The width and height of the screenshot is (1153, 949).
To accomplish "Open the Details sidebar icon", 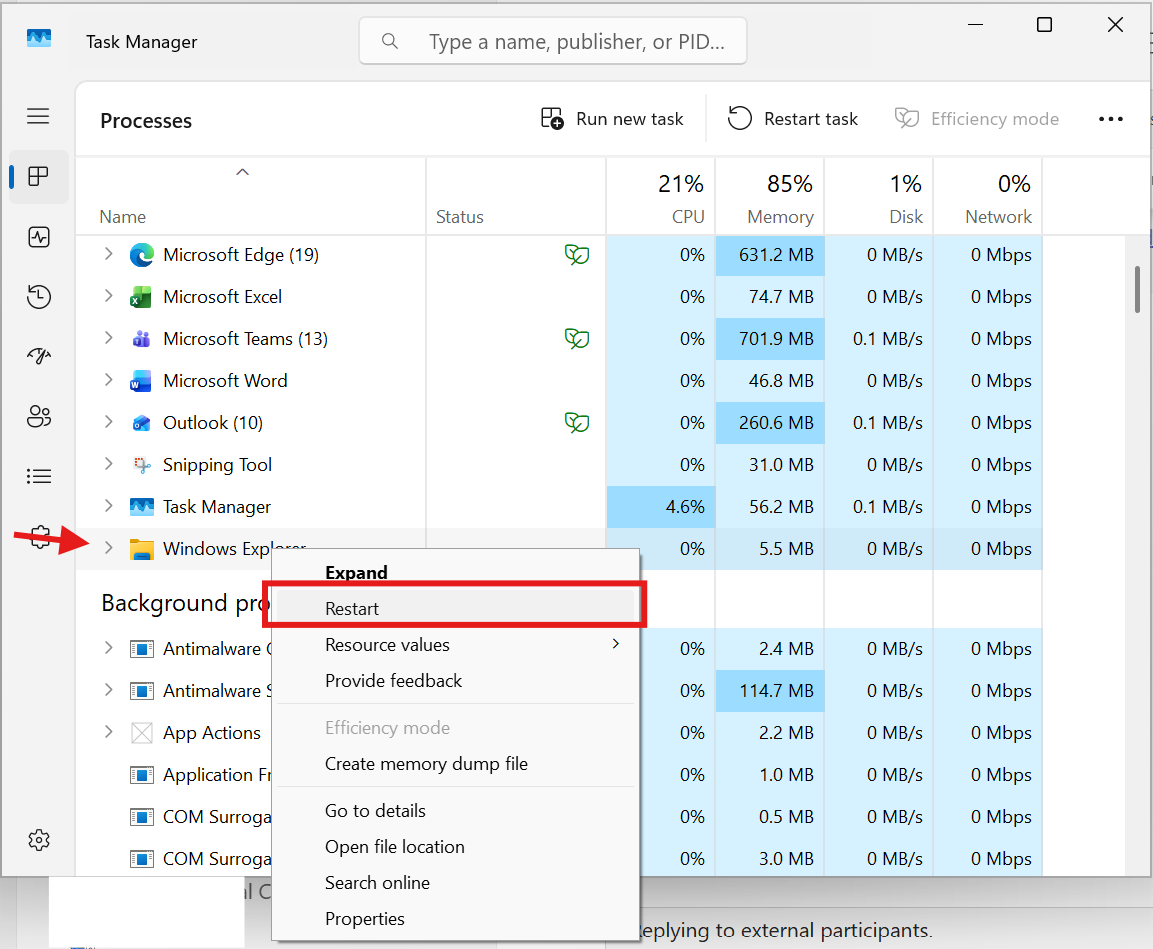I will [38, 476].
